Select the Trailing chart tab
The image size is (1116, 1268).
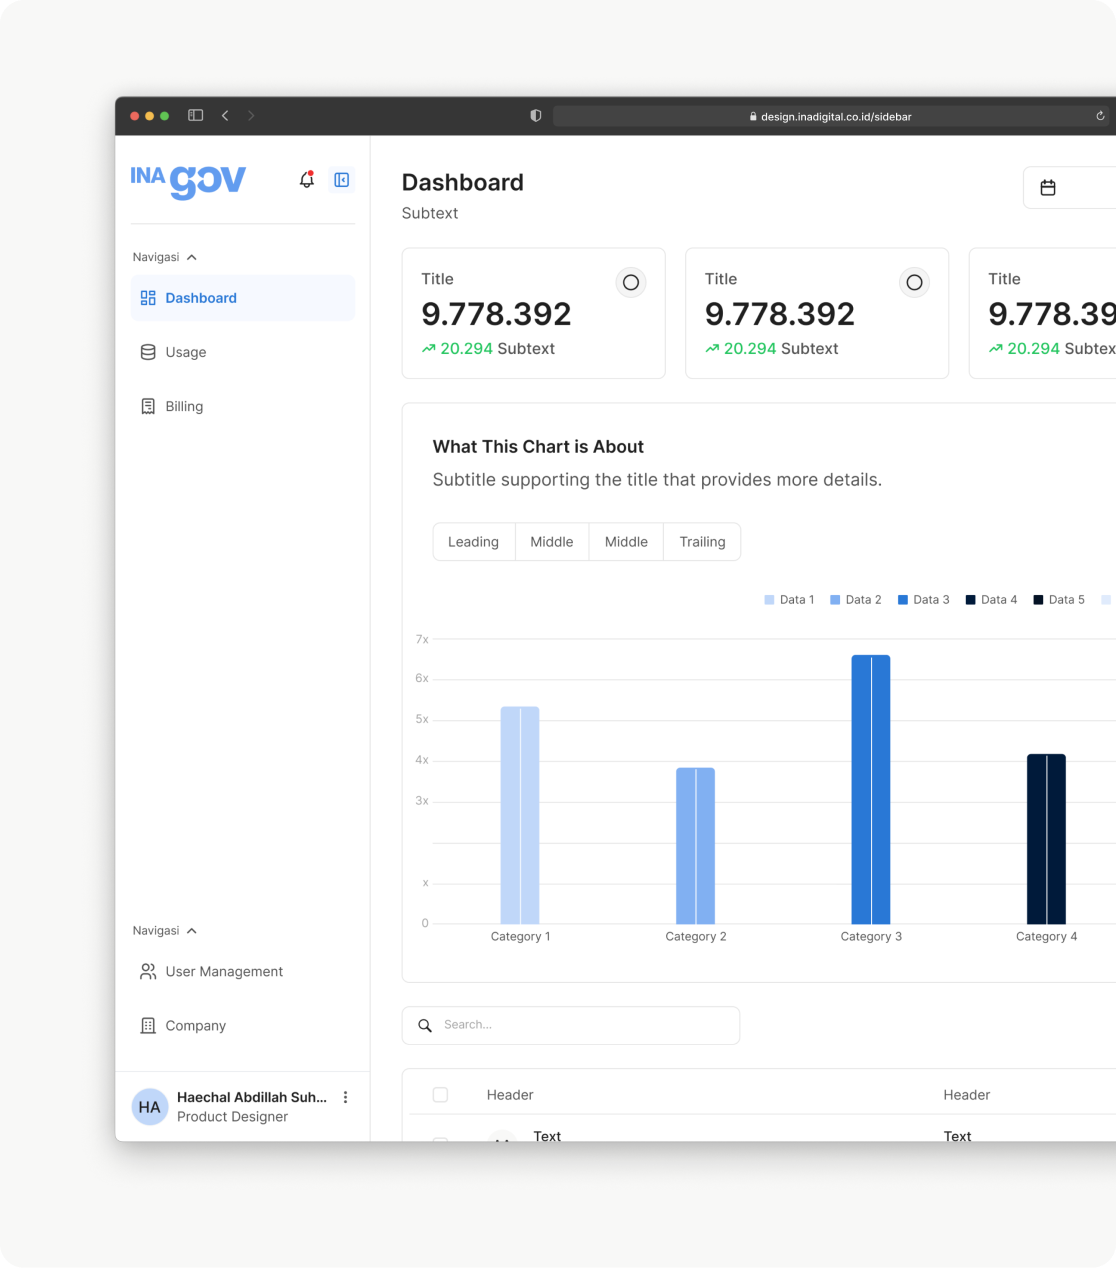[702, 542]
